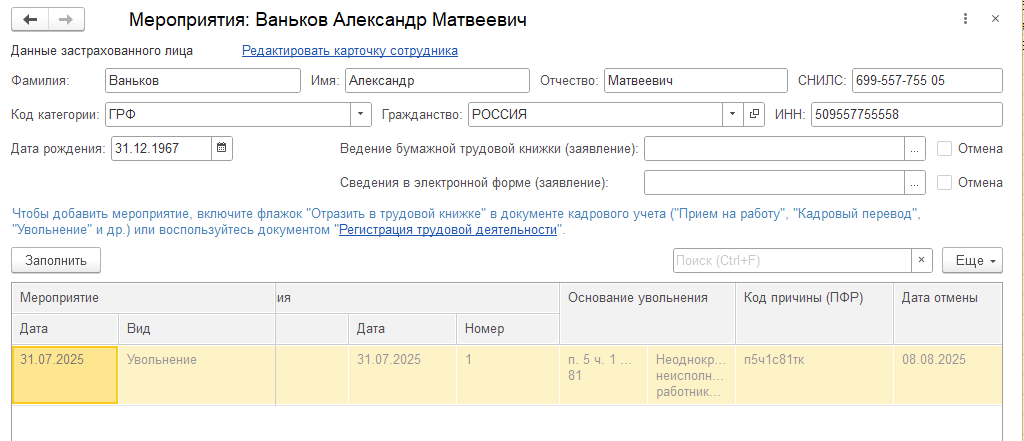Select the п5ч1с81тк reason code cell
This screenshot has height=441, width=1024.
coord(814,375)
